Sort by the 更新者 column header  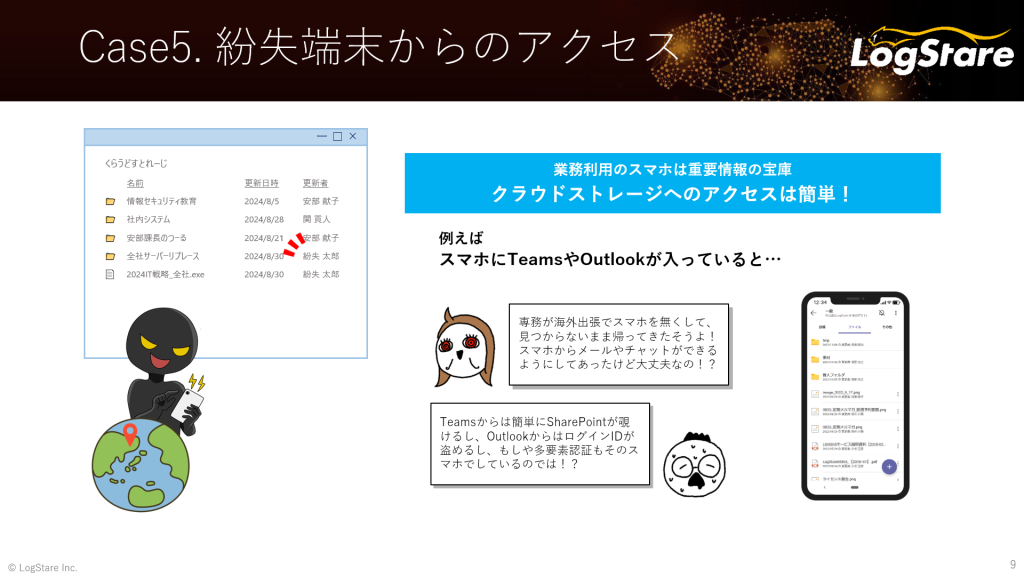[x=315, y=184]
